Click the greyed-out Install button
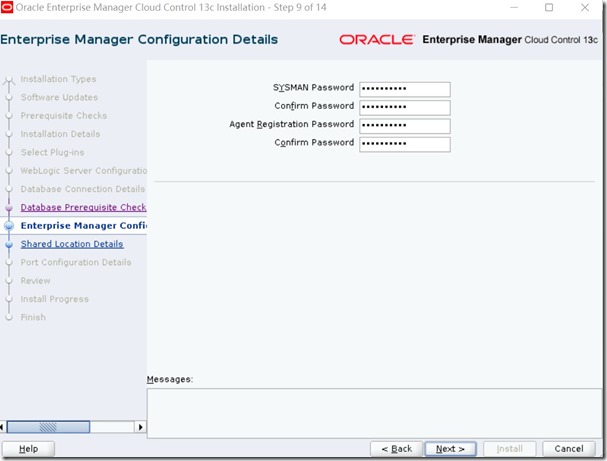This screenshot has width=607, height=461. (x=509, y=449)
